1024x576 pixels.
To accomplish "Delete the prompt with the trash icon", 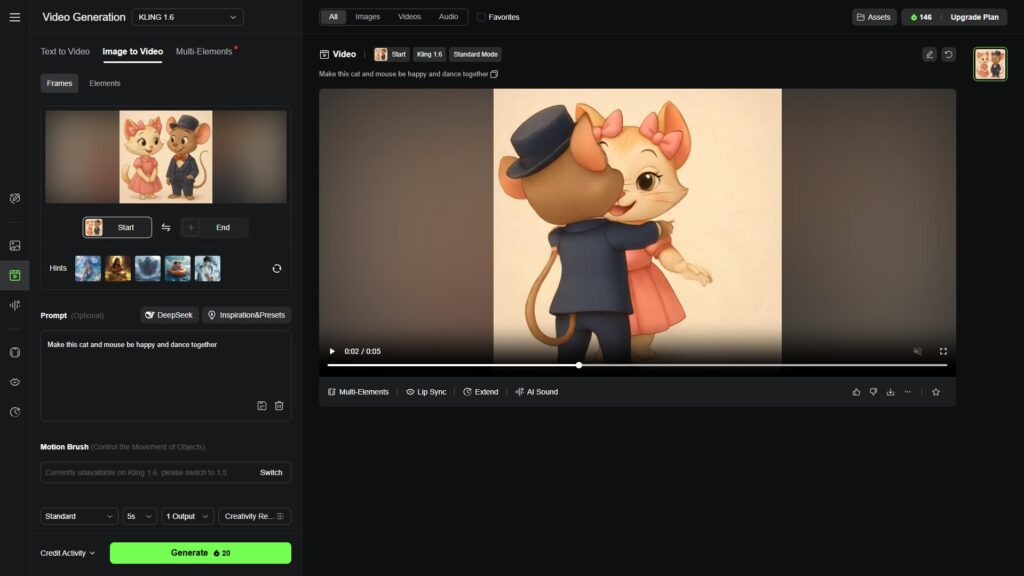I will [279, 405].
